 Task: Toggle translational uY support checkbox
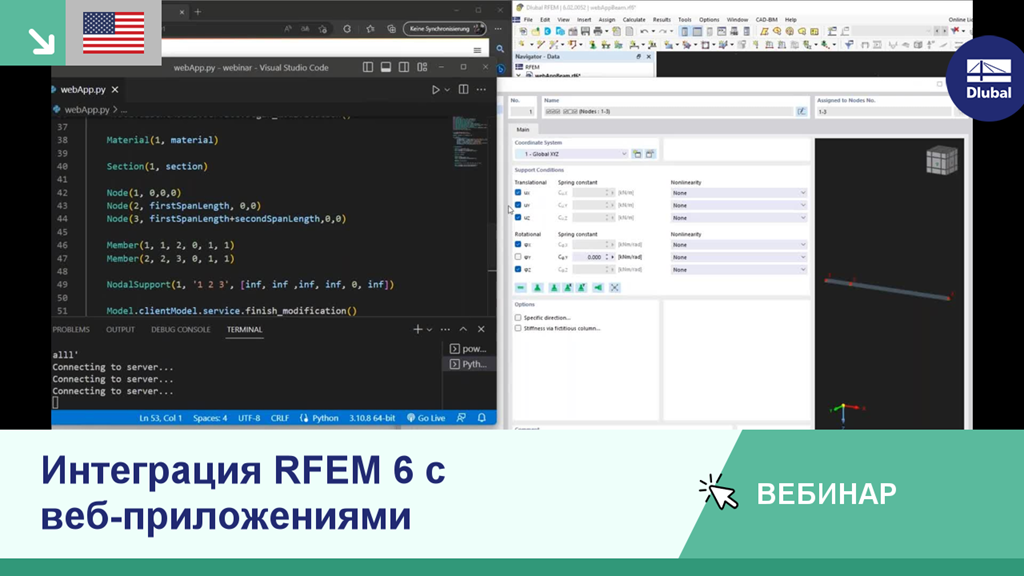[518, 205]
